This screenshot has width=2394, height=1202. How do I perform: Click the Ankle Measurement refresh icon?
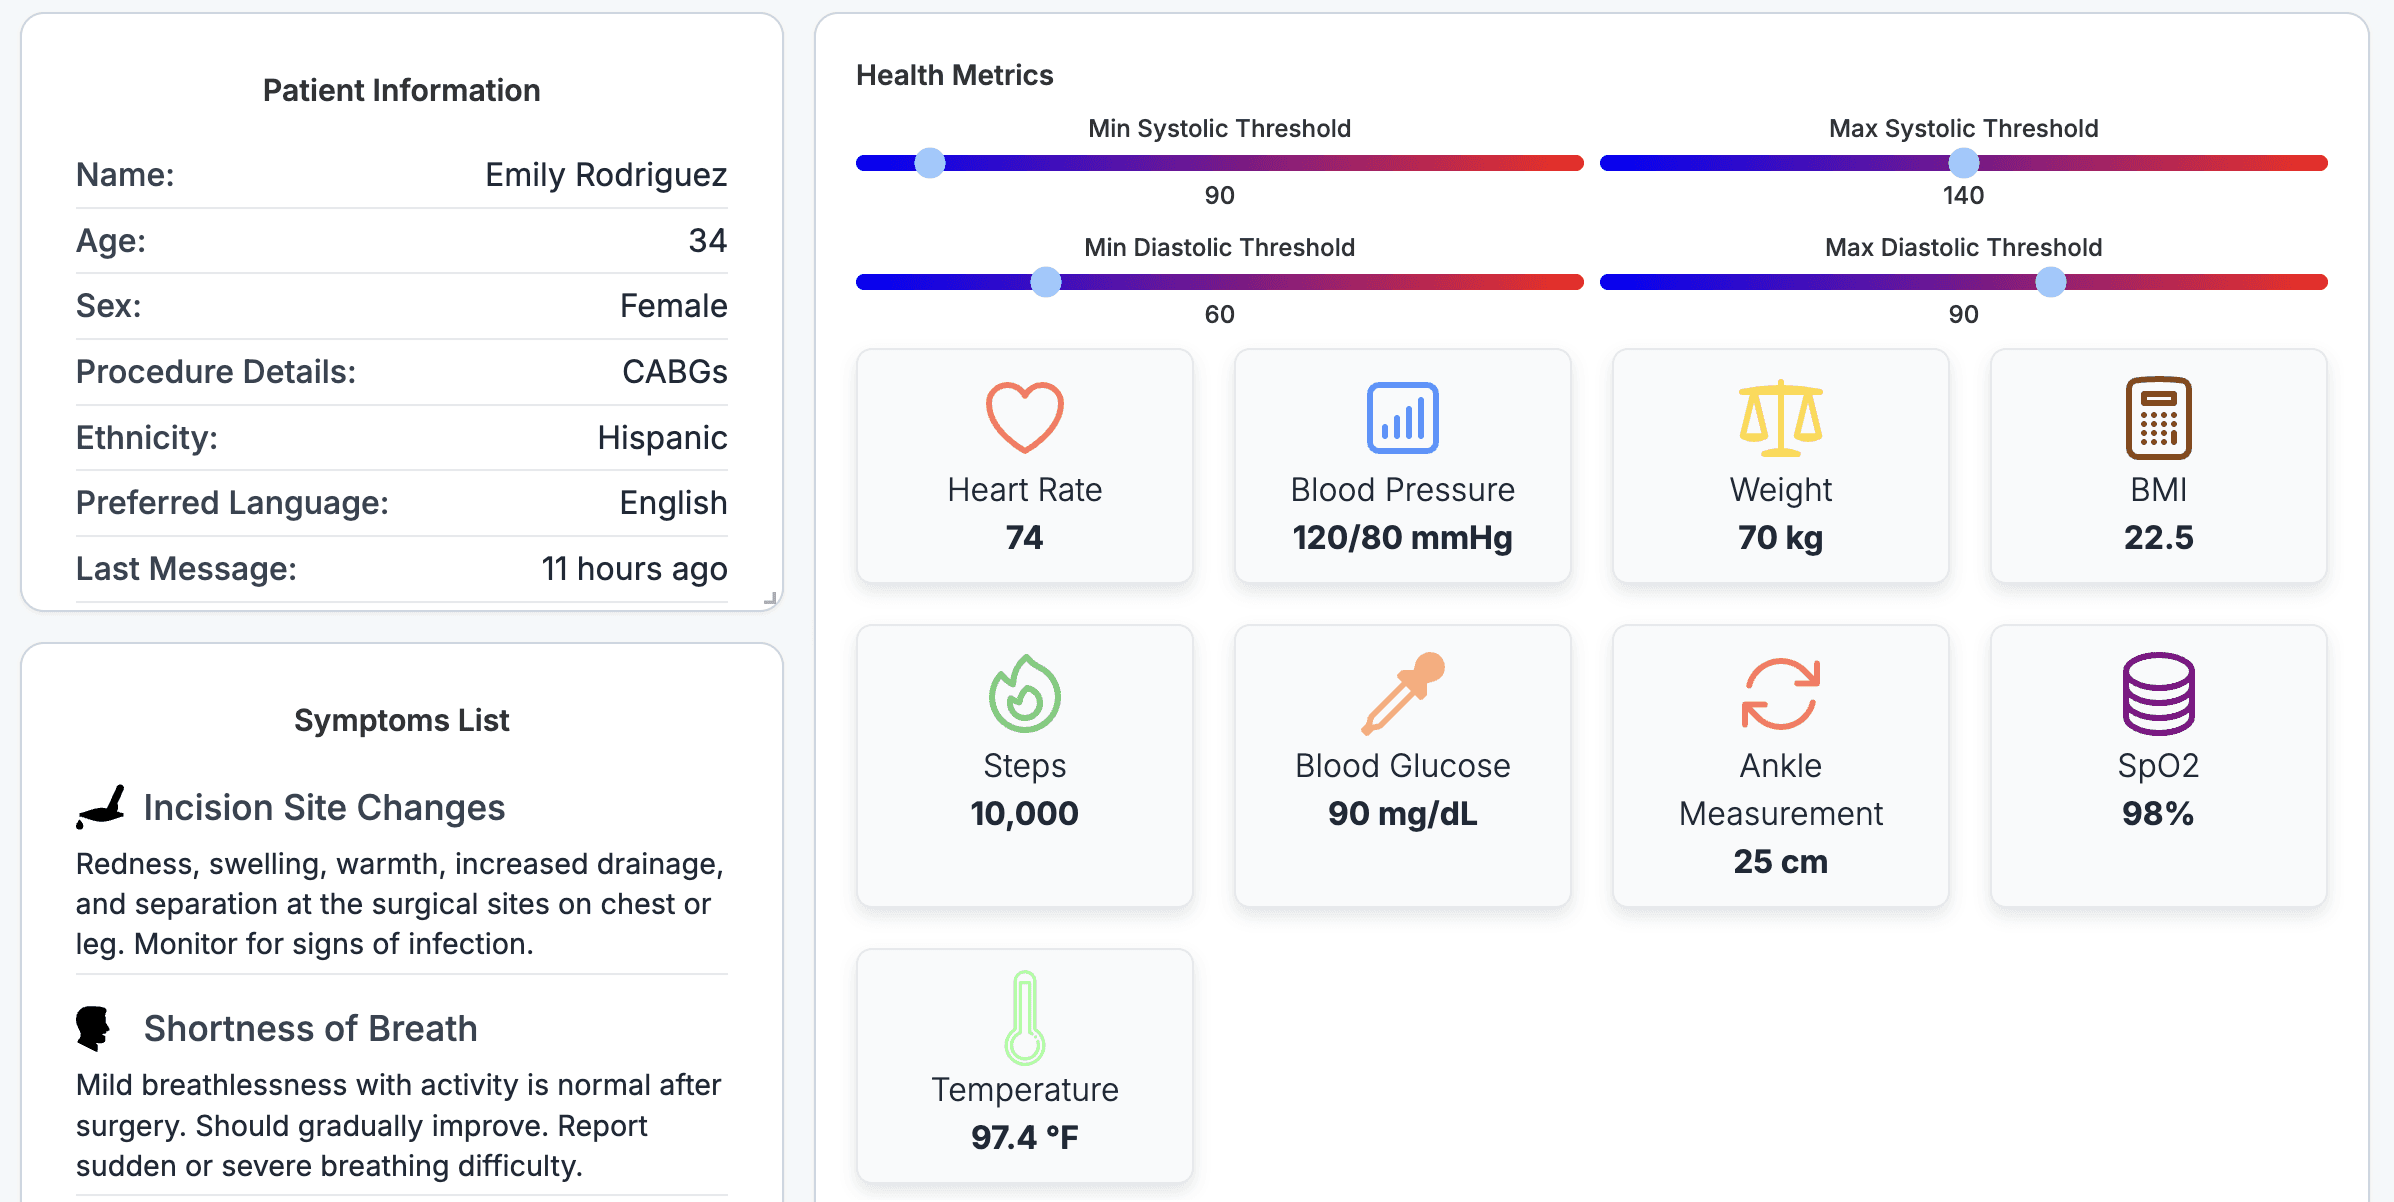click(x=1780, y=694)
